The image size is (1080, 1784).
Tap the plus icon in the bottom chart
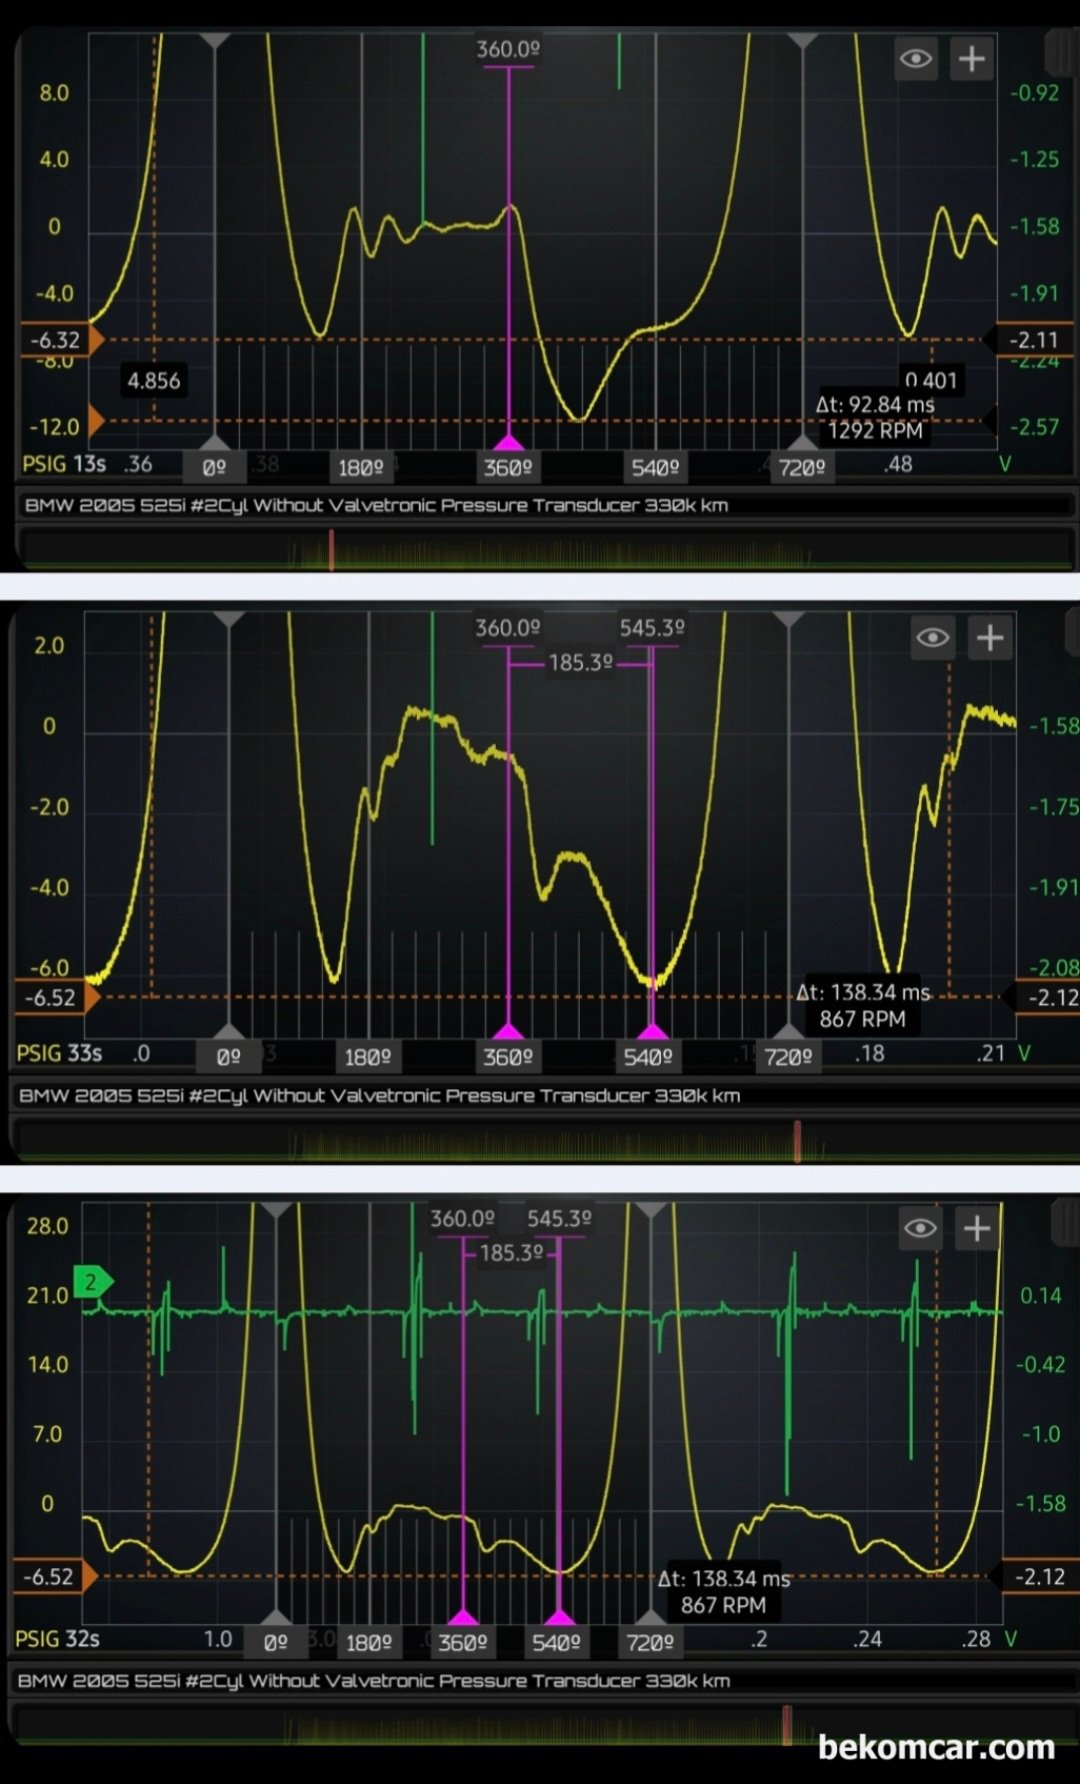[x=976, y=1228]
